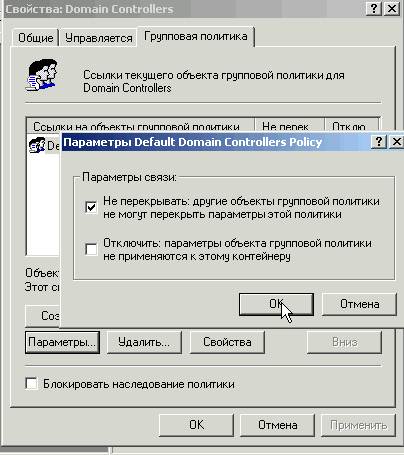Click Отмена in the Параметры dialog
The width and height of the screenshot is (404, 455).
(x=359, y=304)
